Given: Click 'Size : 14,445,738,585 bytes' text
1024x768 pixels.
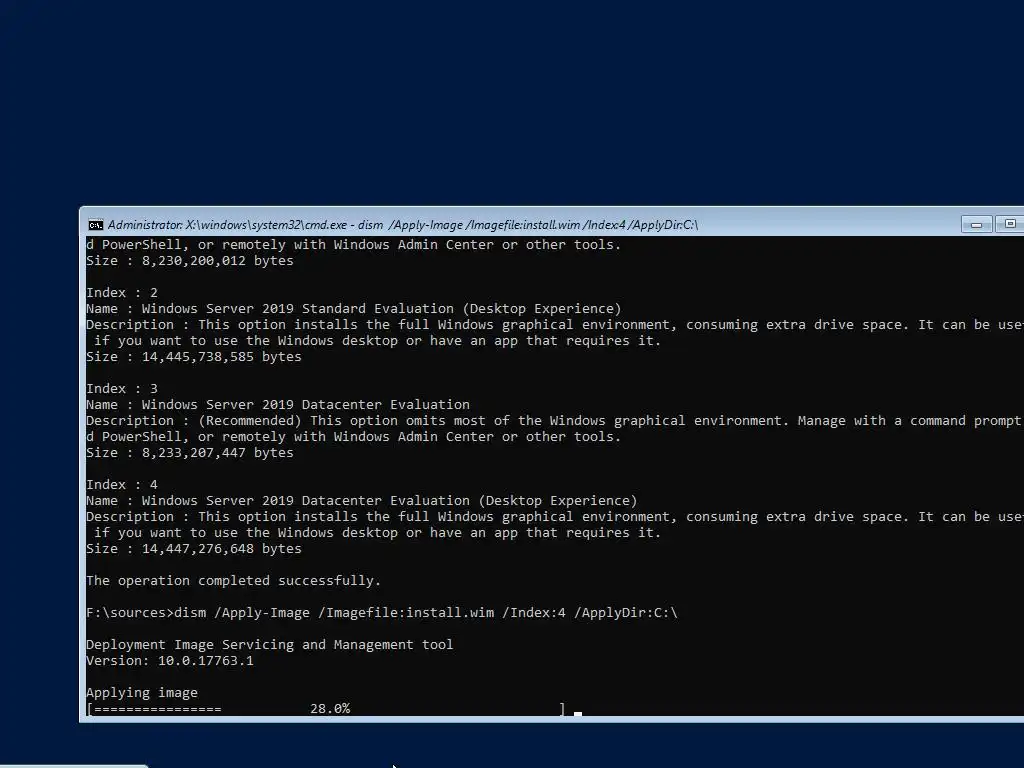Looking at the screenshot, I should [x=194, y=357].
